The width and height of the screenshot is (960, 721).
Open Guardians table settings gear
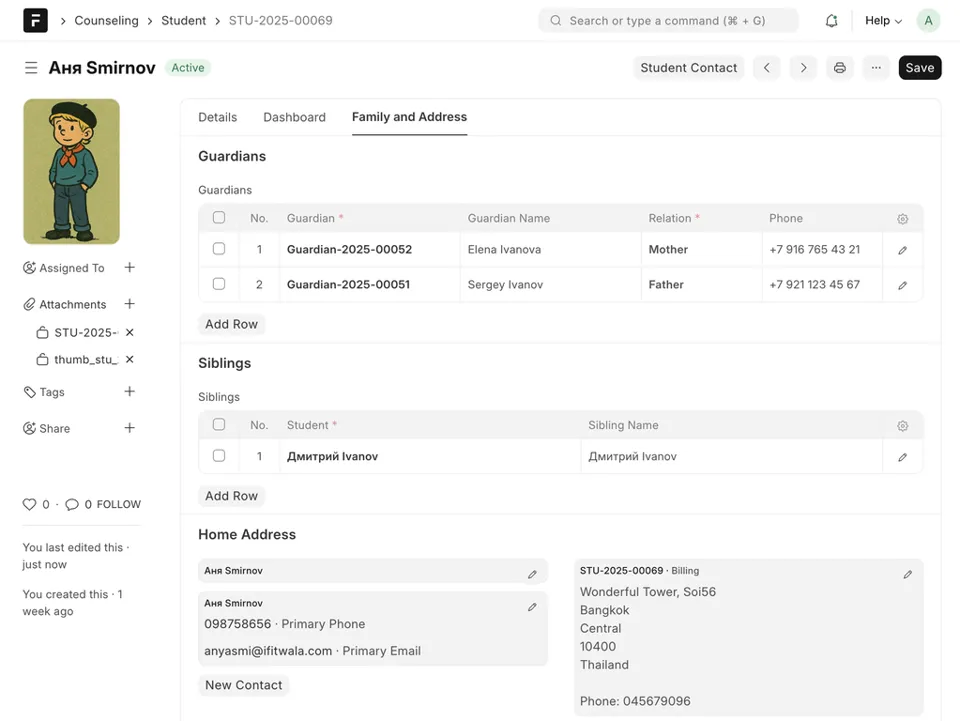[902, 219]
